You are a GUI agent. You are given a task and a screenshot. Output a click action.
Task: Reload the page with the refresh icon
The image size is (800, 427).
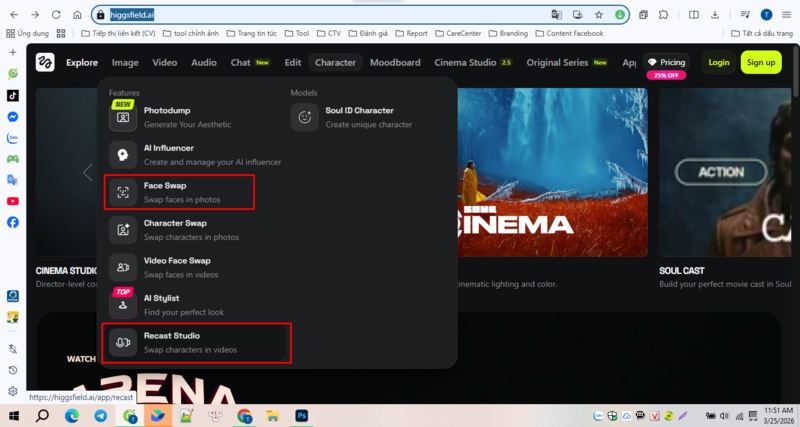[56, 15]
